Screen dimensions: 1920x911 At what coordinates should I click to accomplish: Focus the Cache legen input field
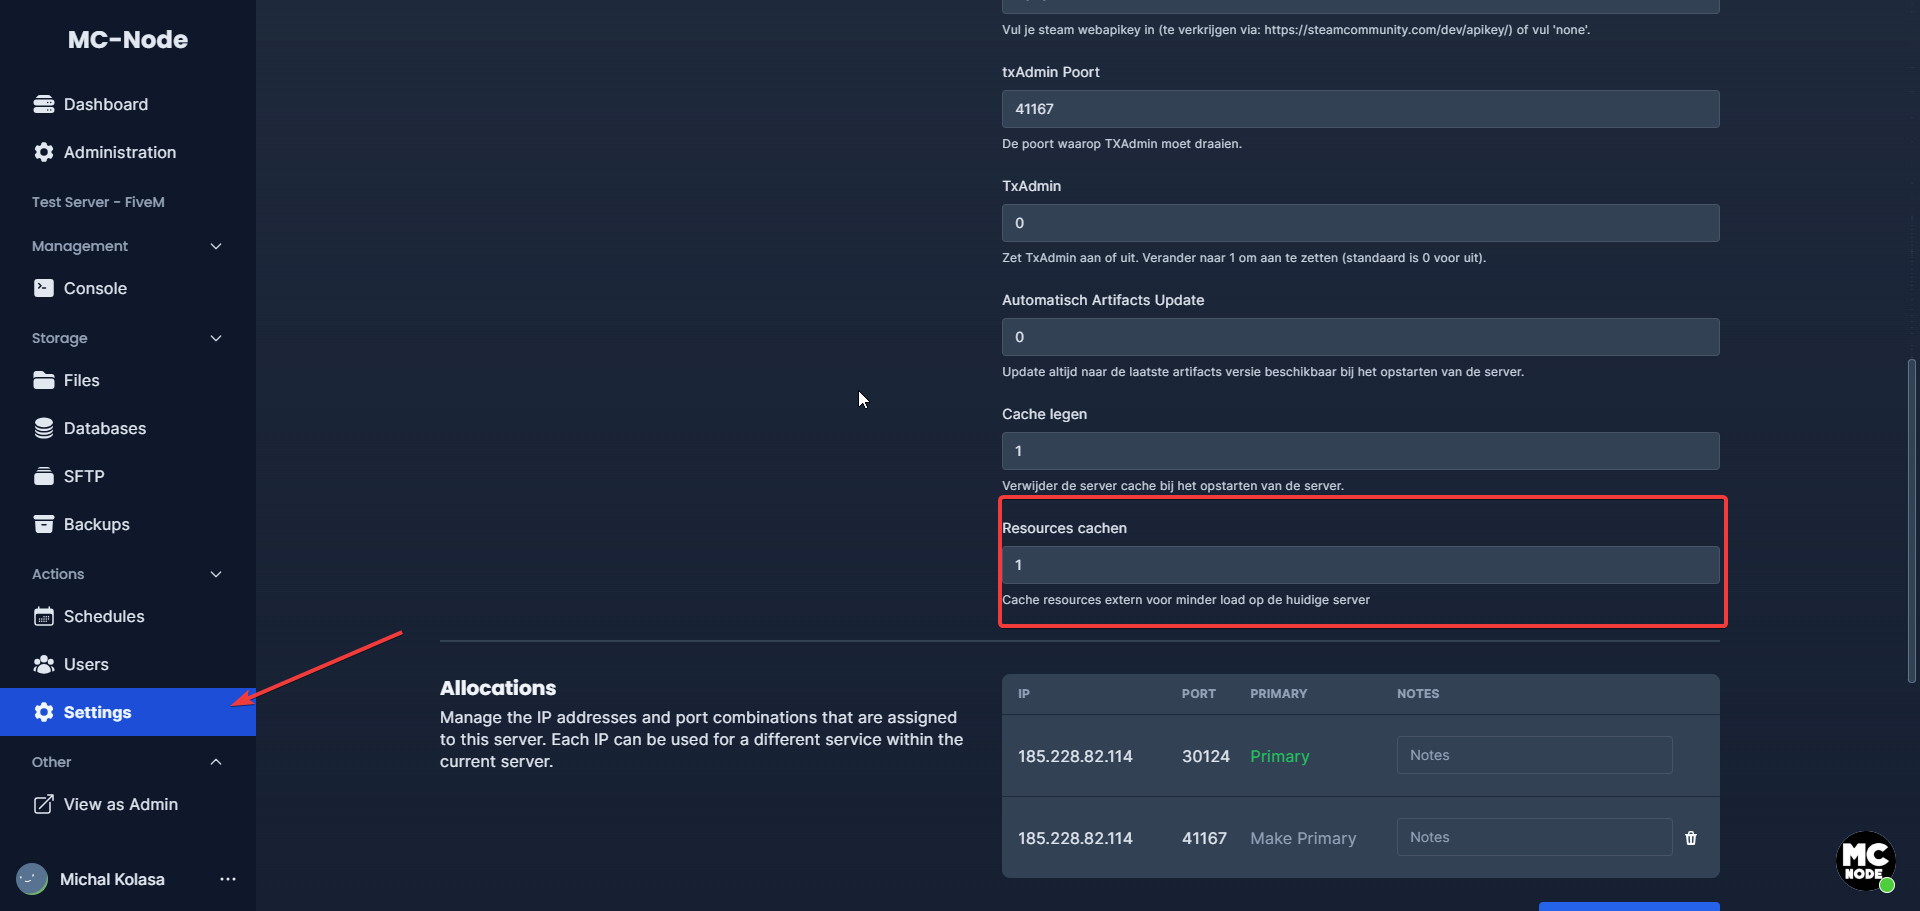1361,451
